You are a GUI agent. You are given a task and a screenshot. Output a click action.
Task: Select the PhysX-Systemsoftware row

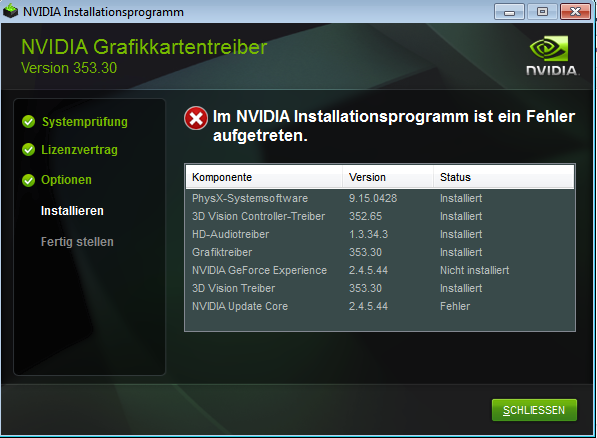[380, 198]
